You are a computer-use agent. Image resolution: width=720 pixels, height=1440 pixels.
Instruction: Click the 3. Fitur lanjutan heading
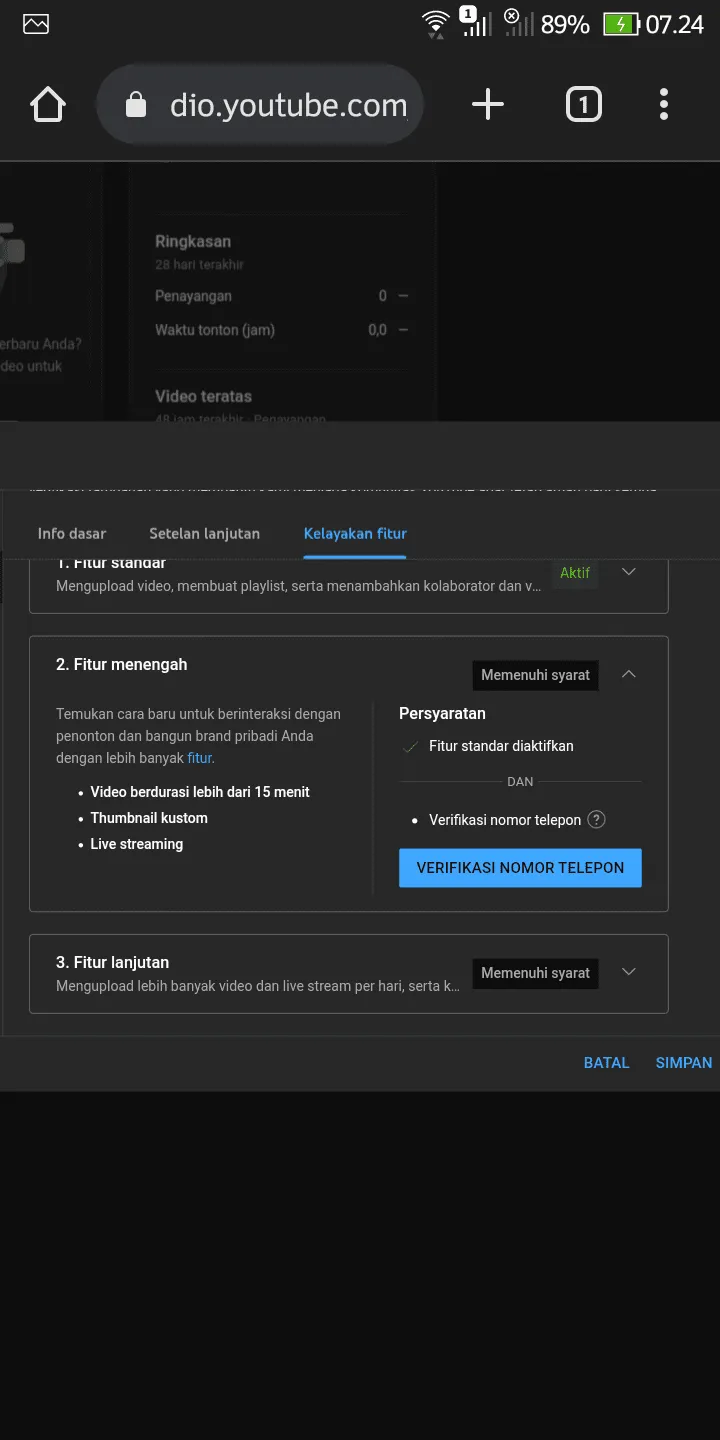point(113,962)
